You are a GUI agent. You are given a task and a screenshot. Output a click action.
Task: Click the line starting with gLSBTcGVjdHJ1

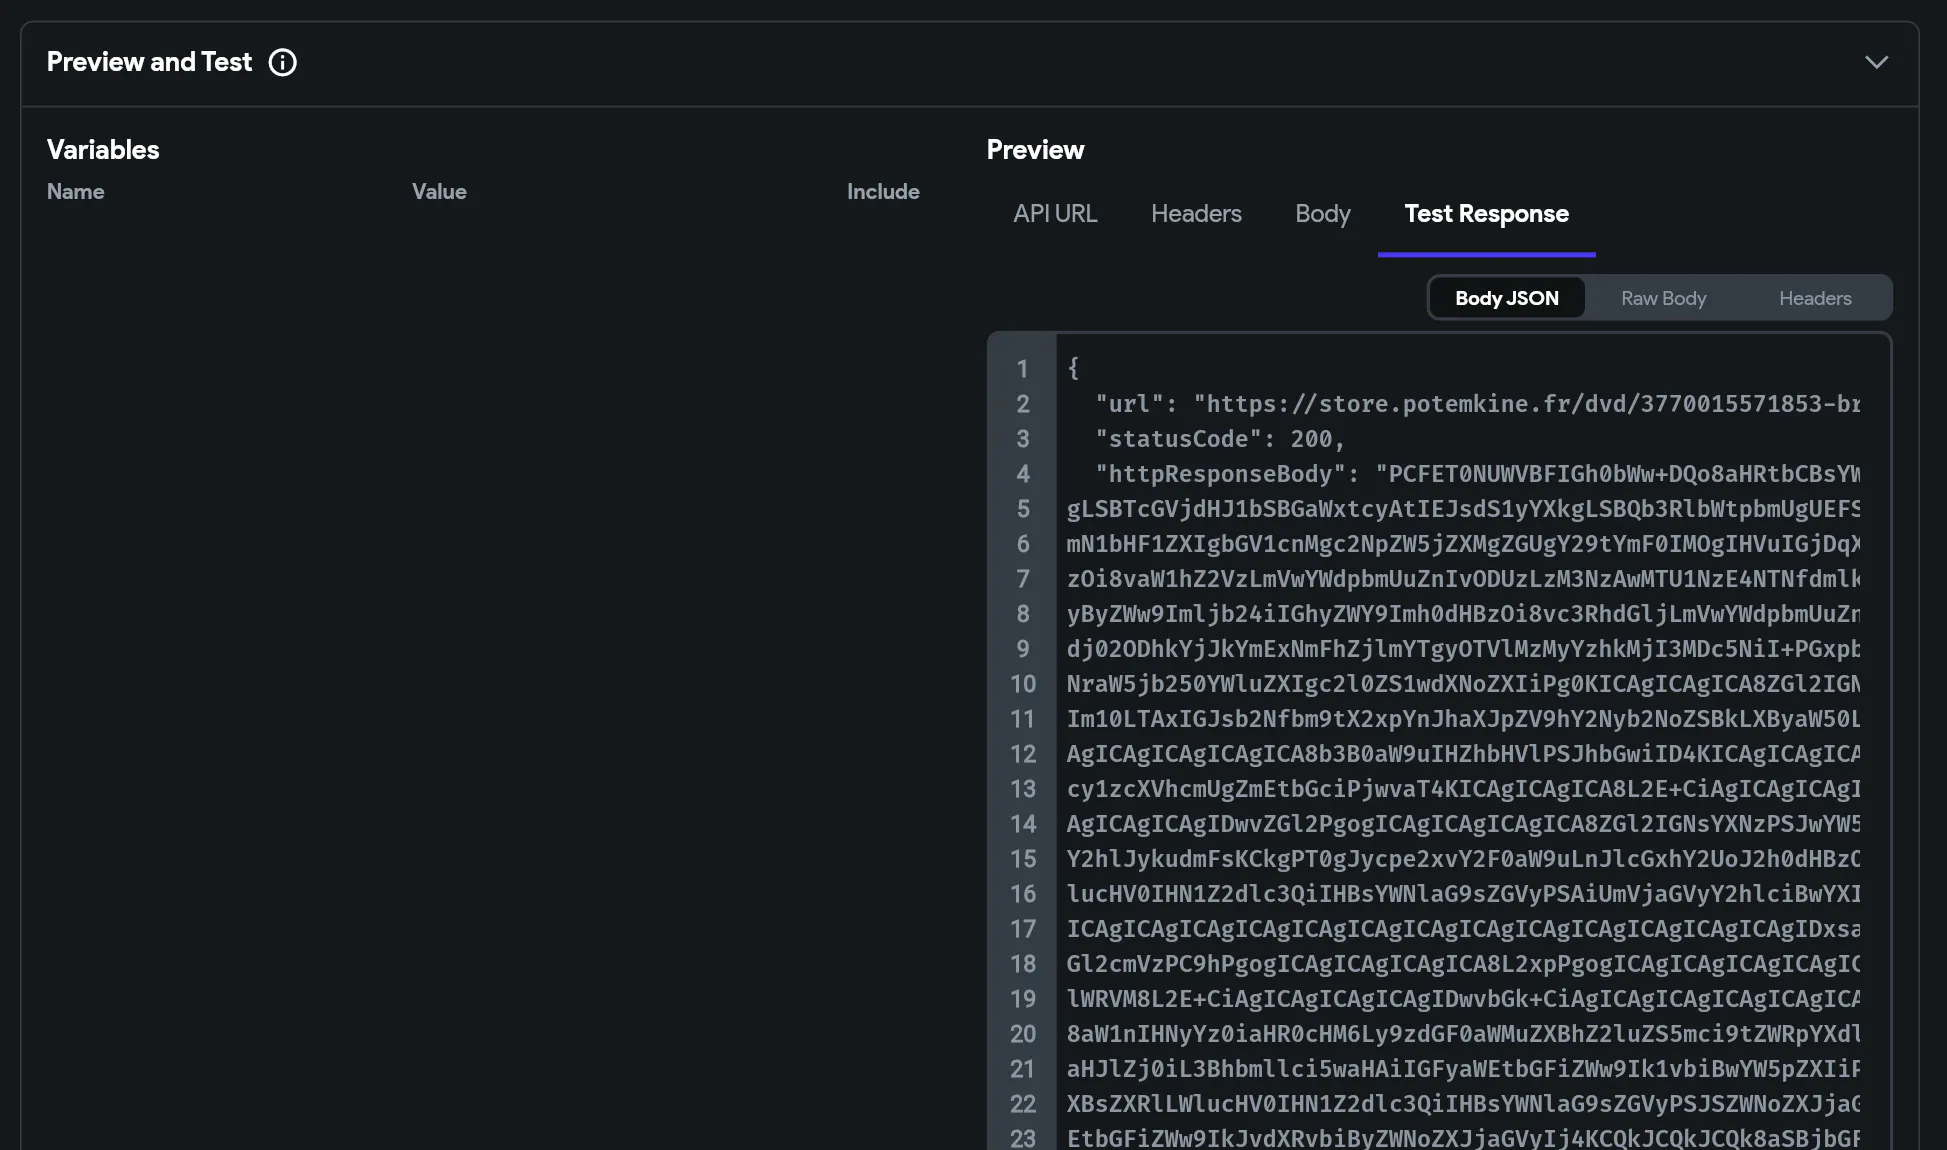coord(1463,509)
